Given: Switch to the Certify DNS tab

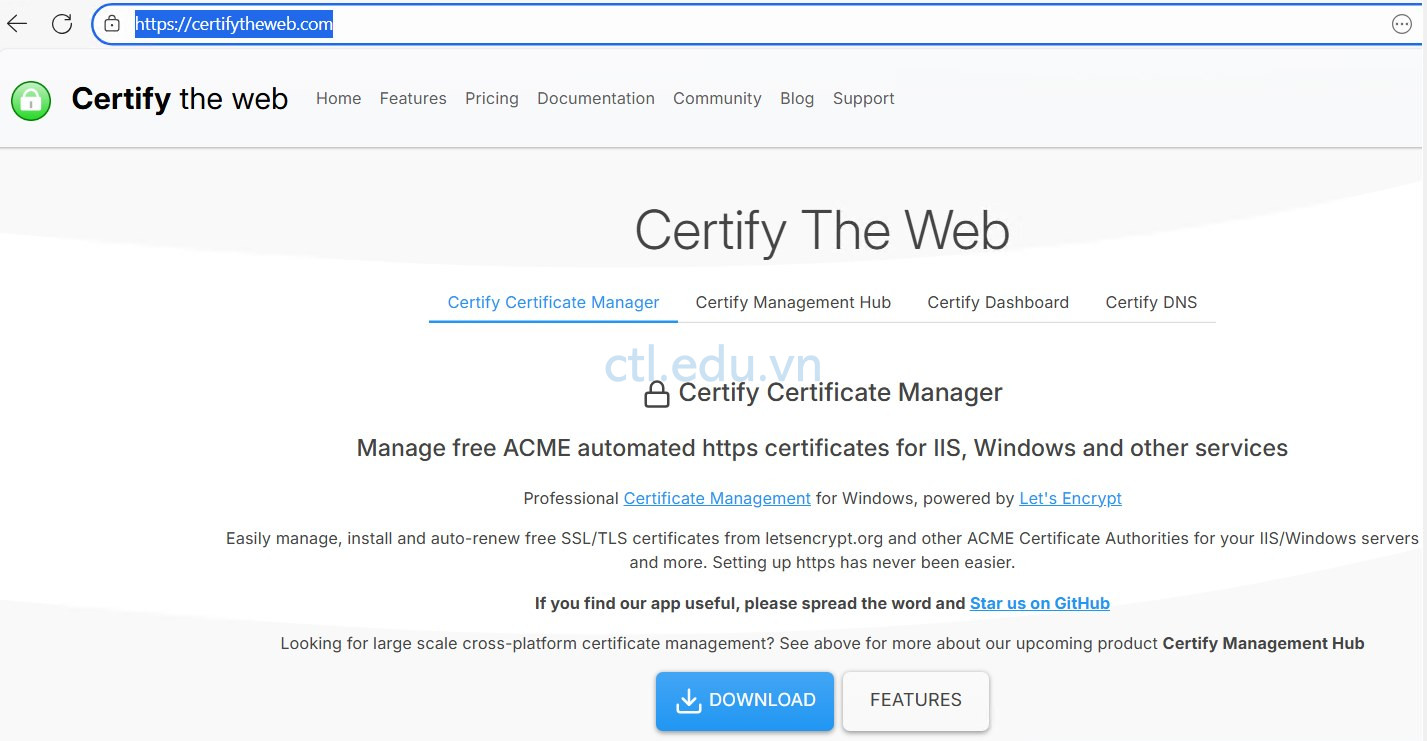Looking at the screenshot, I should [1151, 302].
